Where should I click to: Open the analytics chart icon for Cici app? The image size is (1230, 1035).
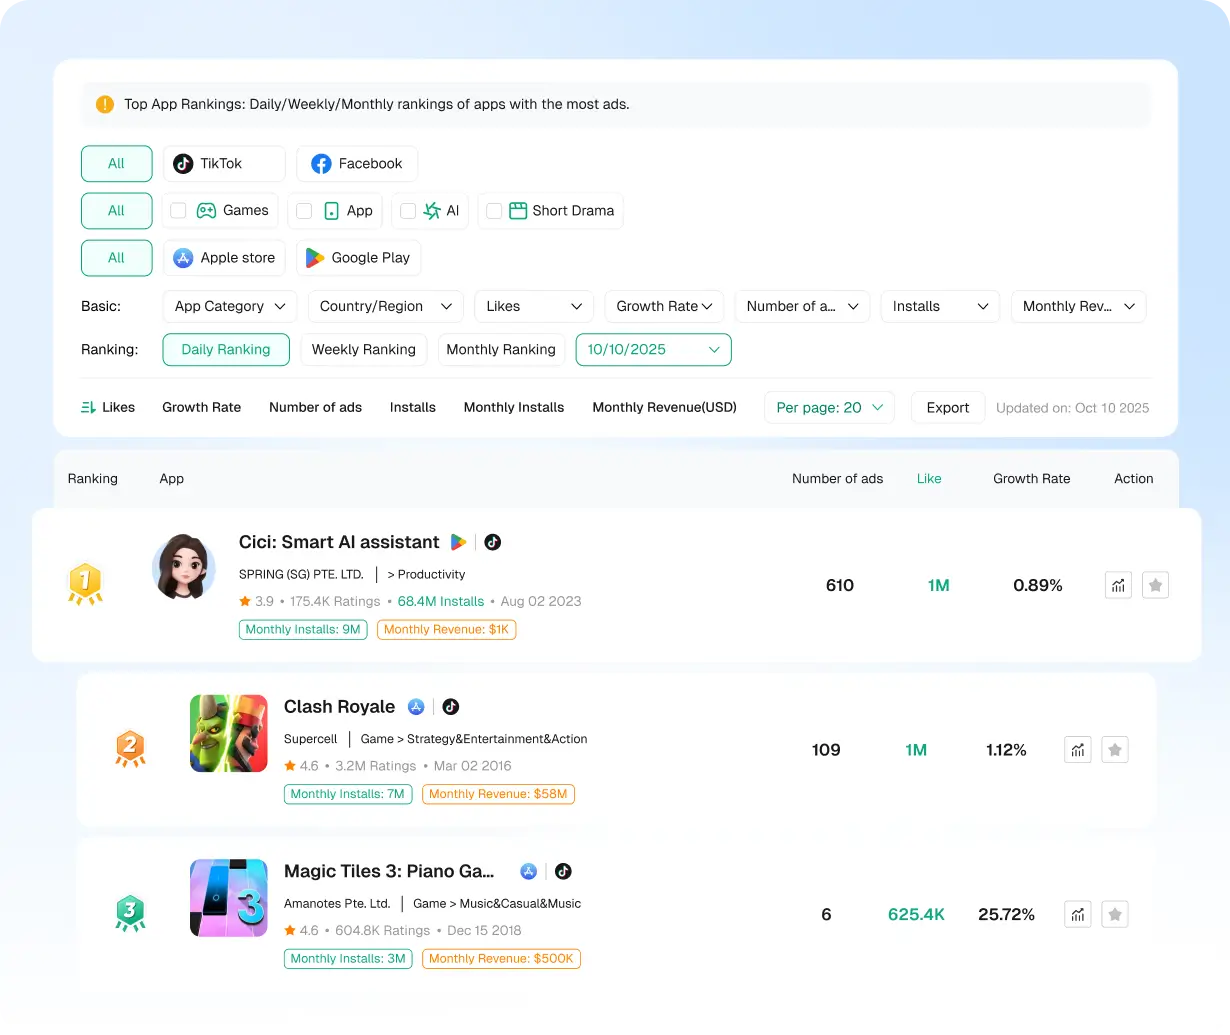[1117, 585]
